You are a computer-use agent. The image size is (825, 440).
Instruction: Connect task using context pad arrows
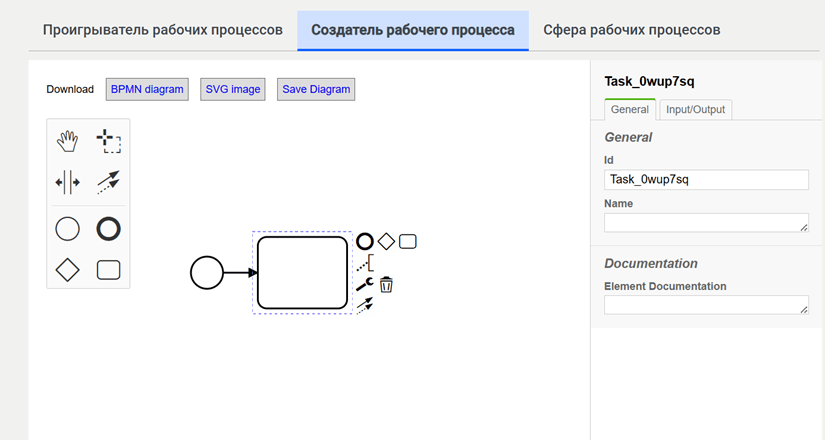[x=365, y=305]
